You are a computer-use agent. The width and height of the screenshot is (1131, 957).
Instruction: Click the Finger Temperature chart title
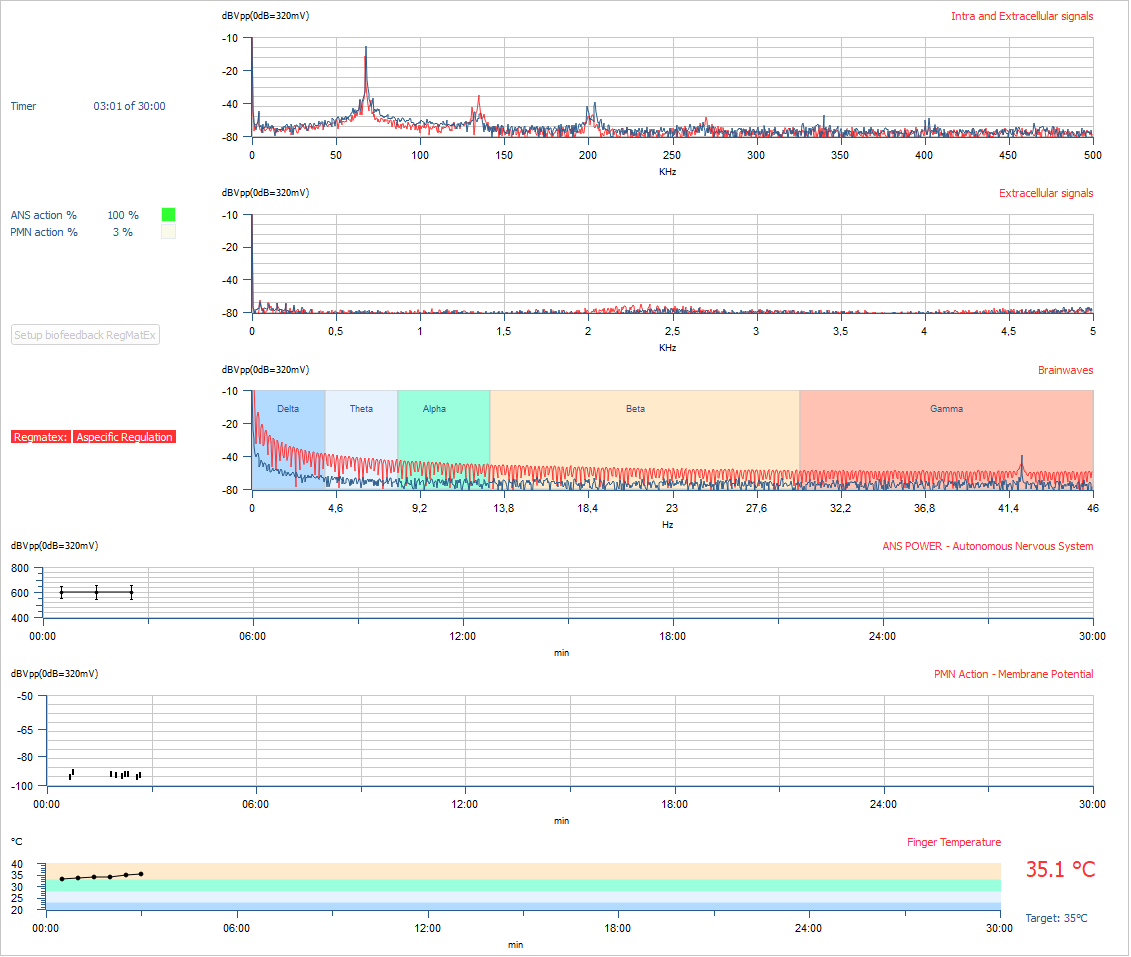pos(953,842)
